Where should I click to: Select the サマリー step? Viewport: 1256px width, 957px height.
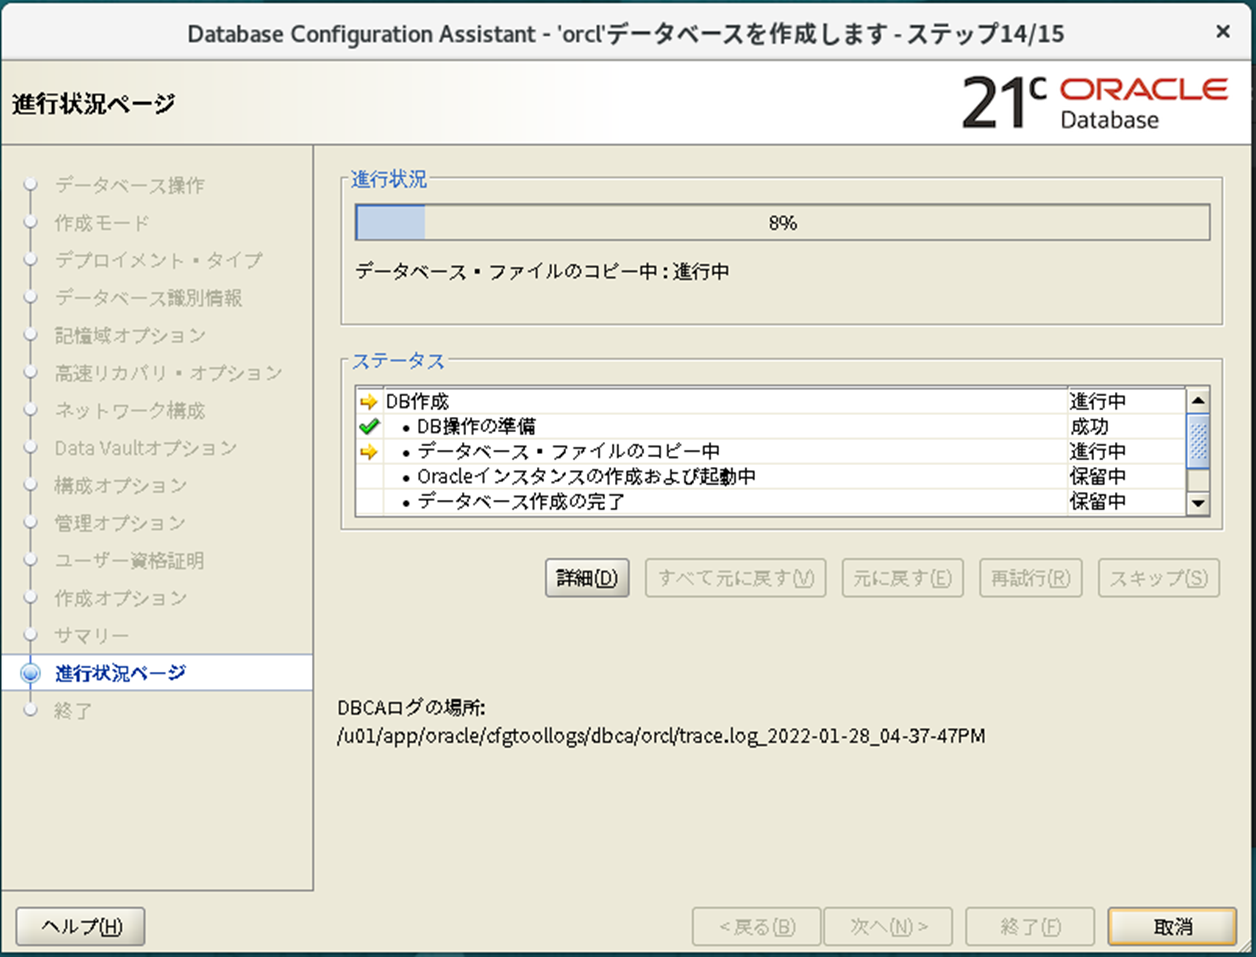[91, 636]
